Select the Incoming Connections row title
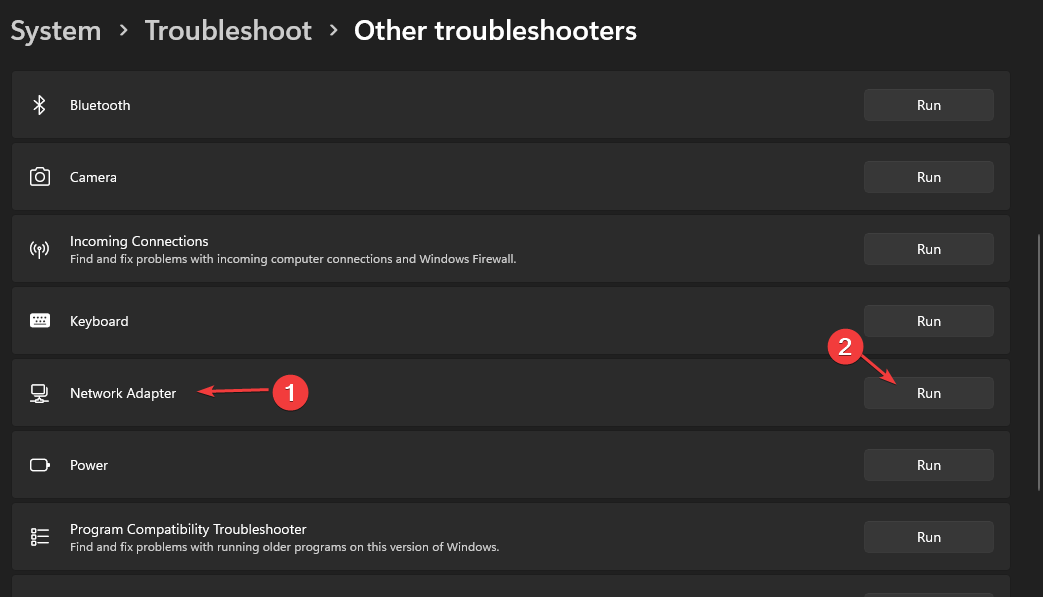 (x=139, y=241)
